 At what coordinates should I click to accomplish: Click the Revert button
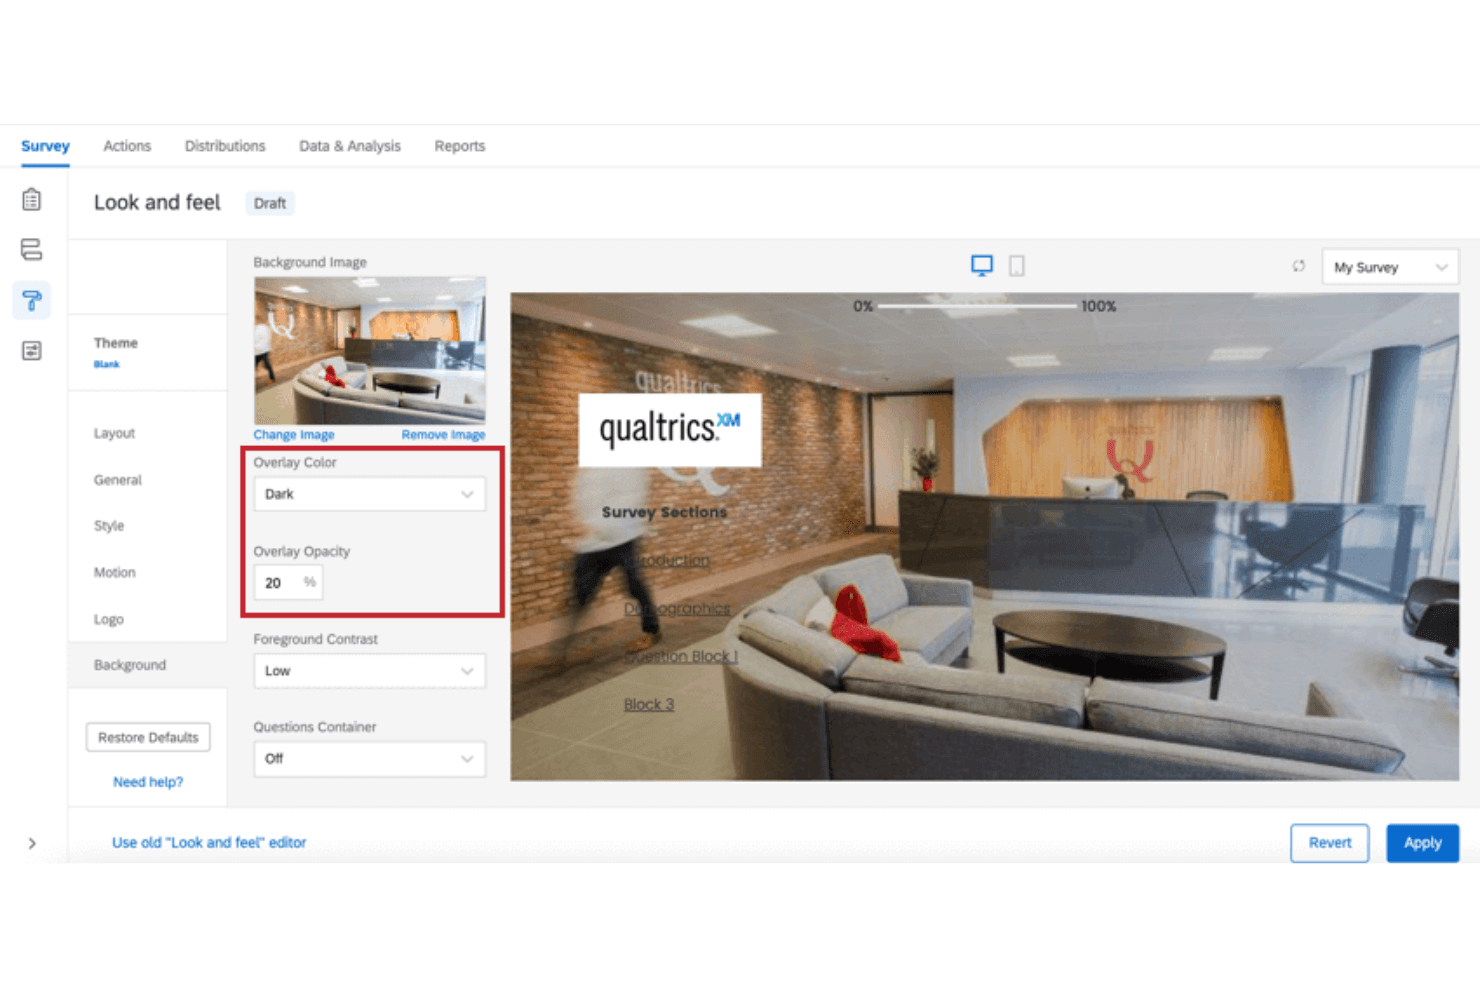(1329, 843)
